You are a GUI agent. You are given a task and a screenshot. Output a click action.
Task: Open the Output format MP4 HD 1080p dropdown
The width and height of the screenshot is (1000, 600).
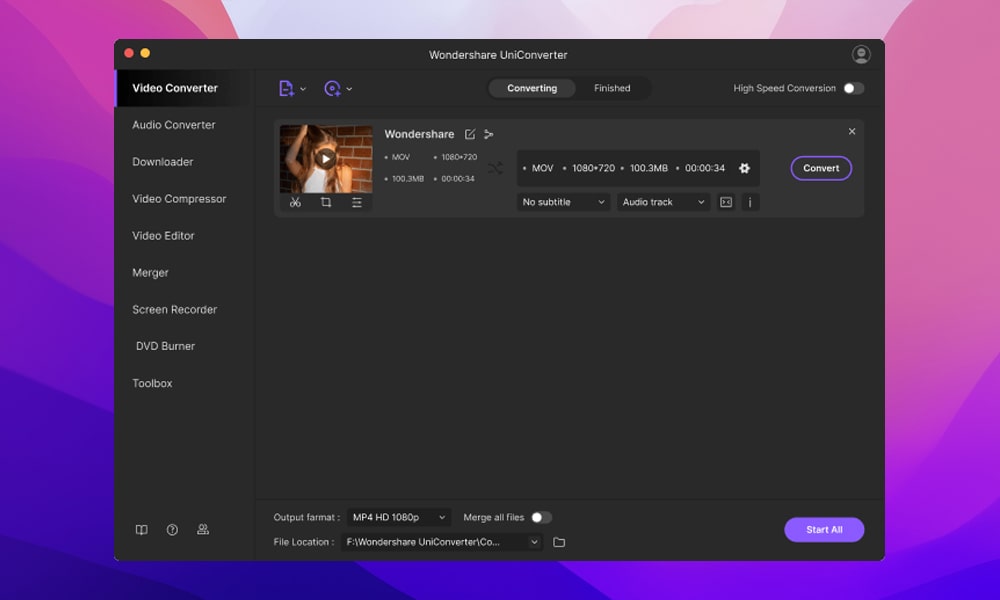coord(398,517)
